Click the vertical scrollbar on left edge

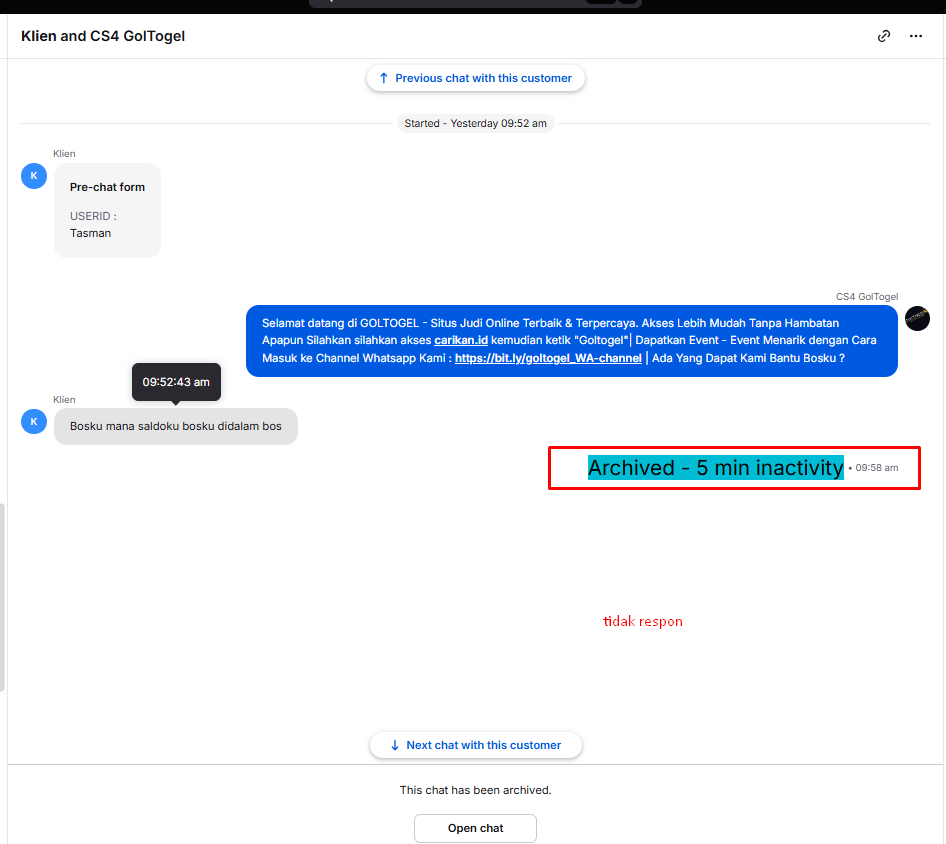pos(2,597)
